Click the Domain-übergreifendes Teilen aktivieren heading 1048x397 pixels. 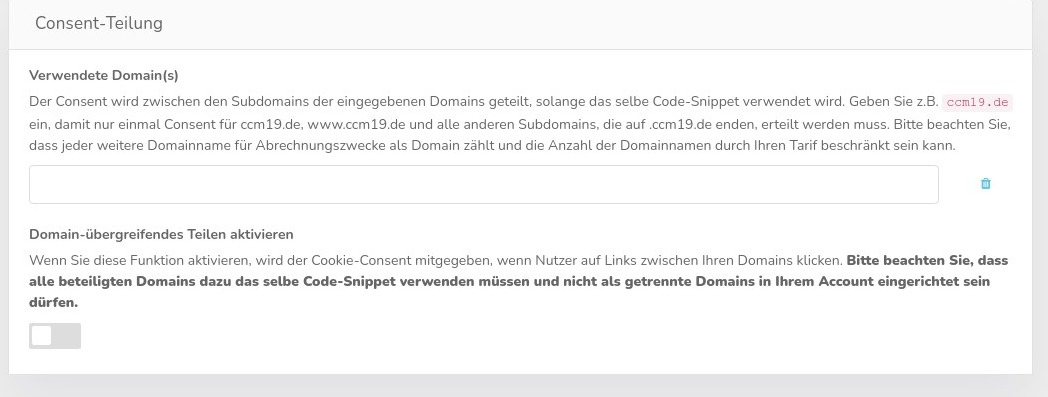[161, 235]
